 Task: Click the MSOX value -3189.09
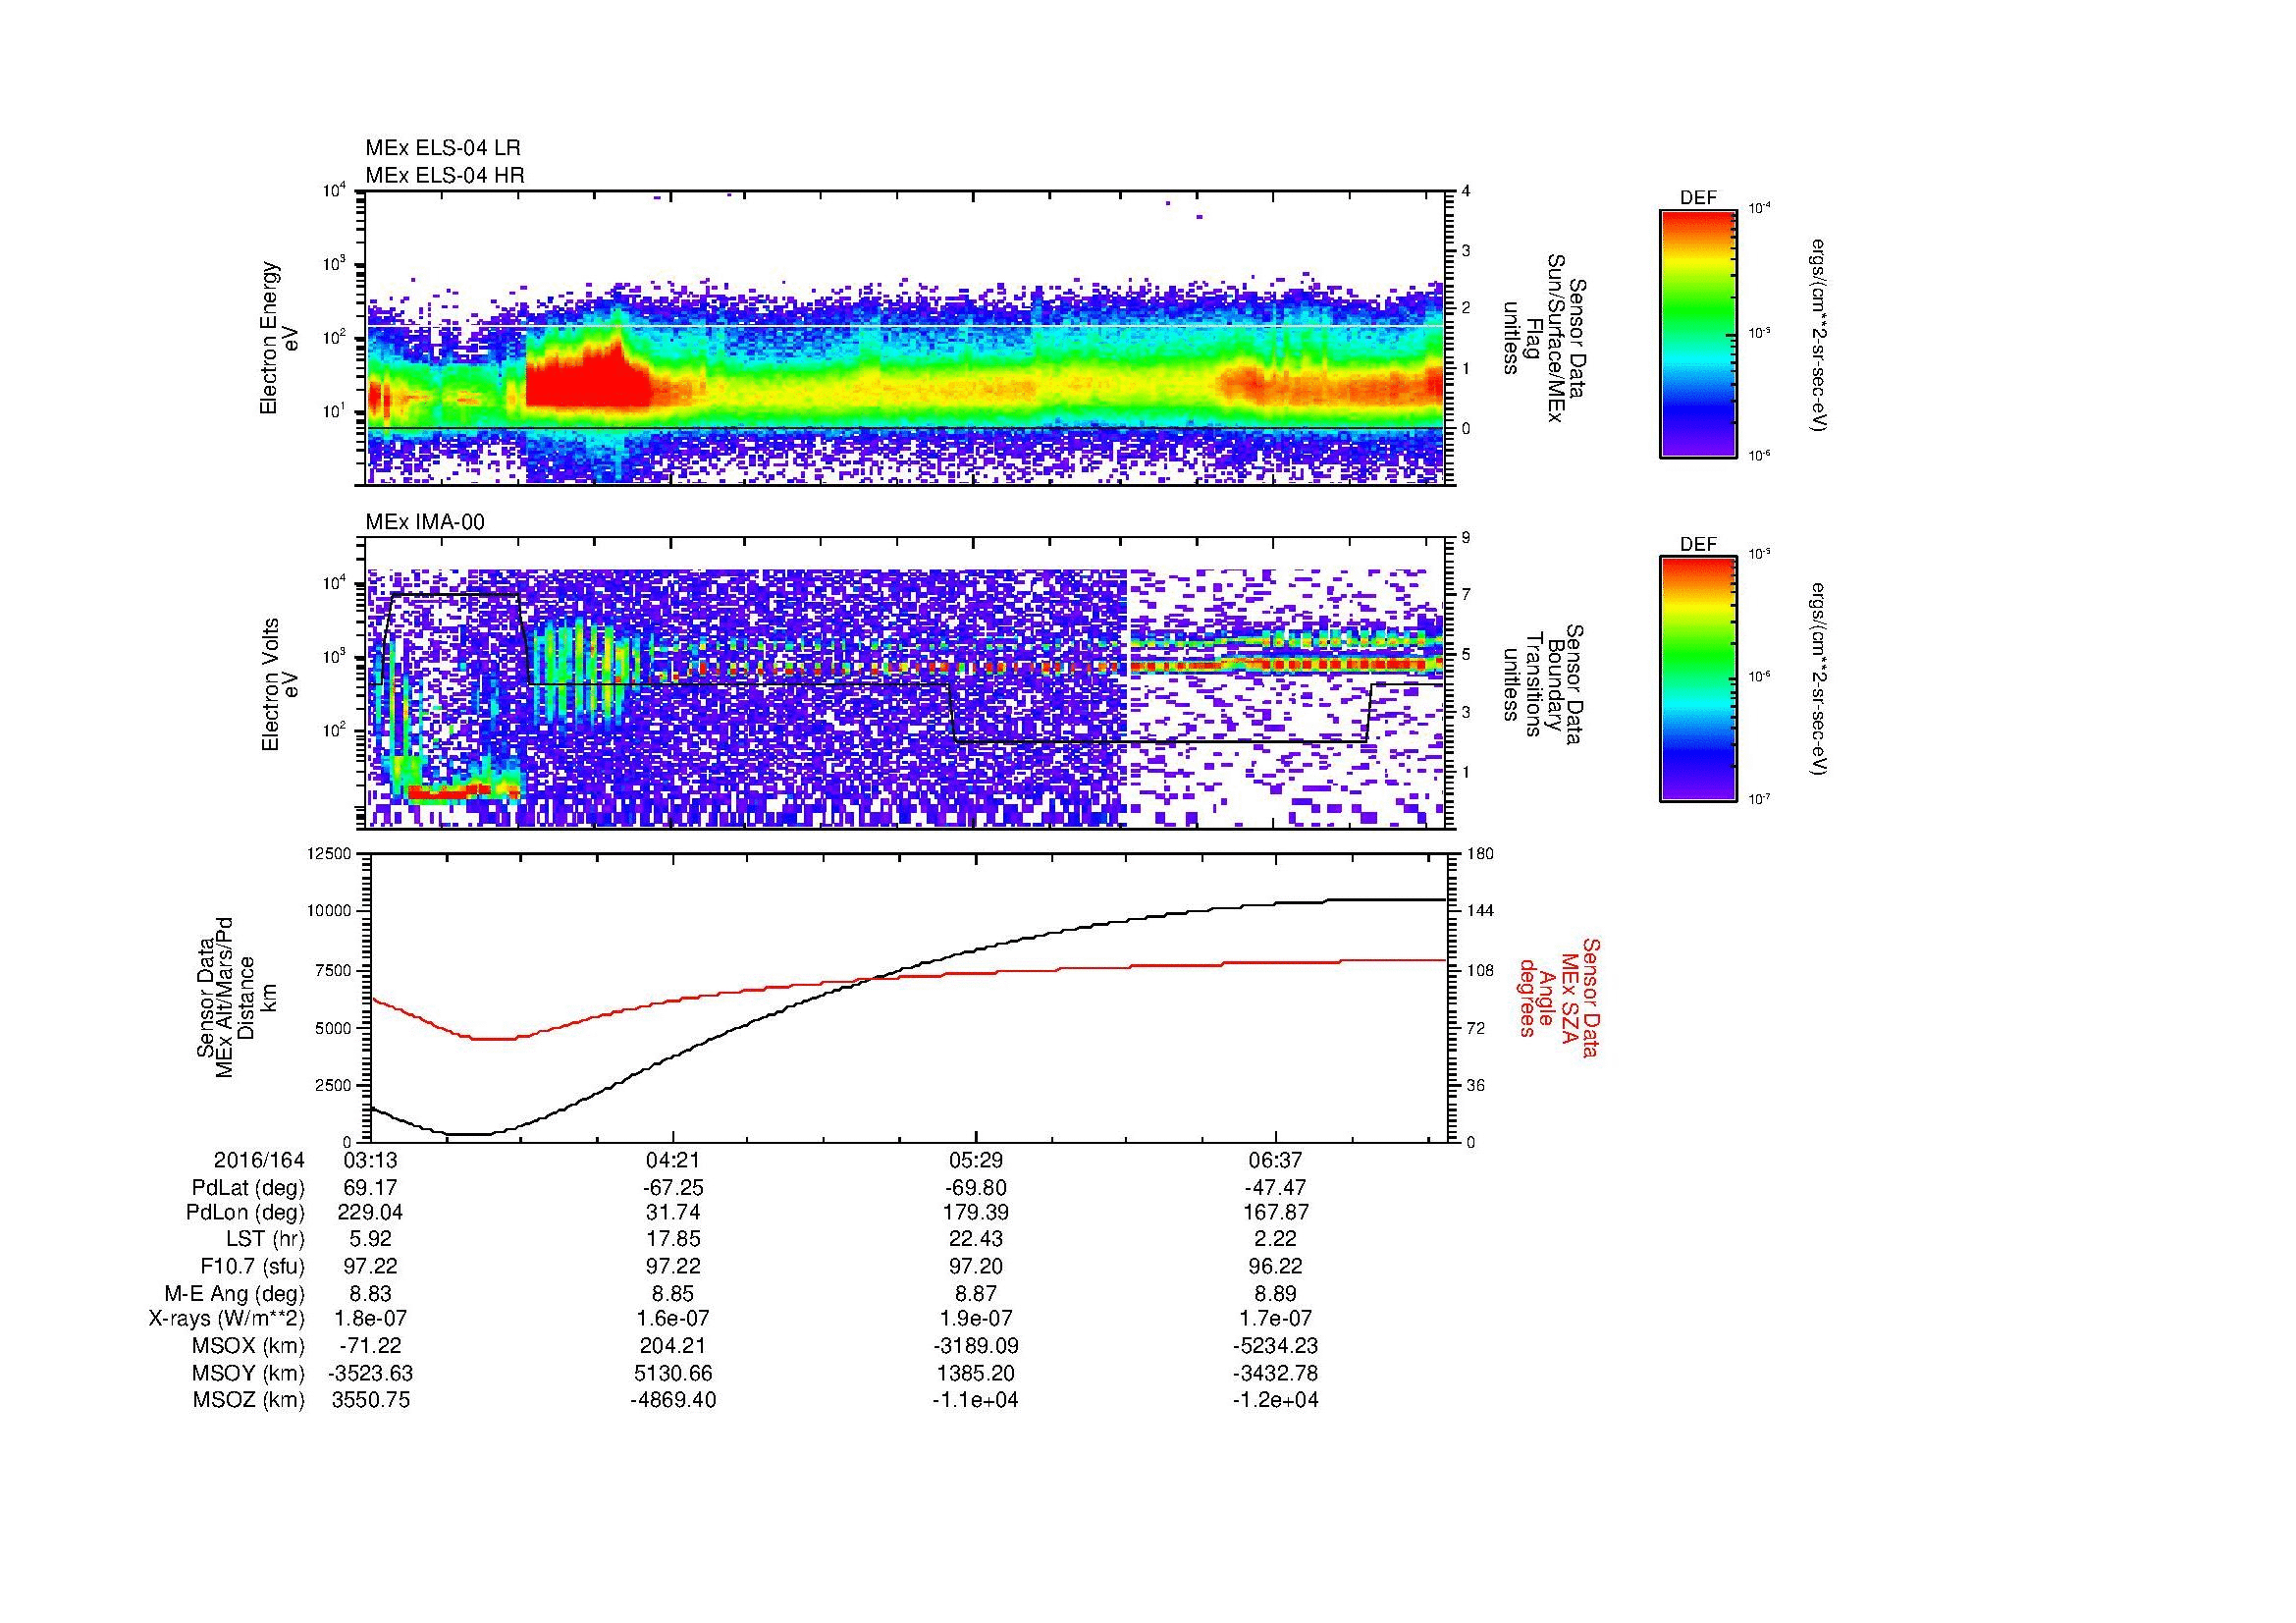[x=975, y=1346]
